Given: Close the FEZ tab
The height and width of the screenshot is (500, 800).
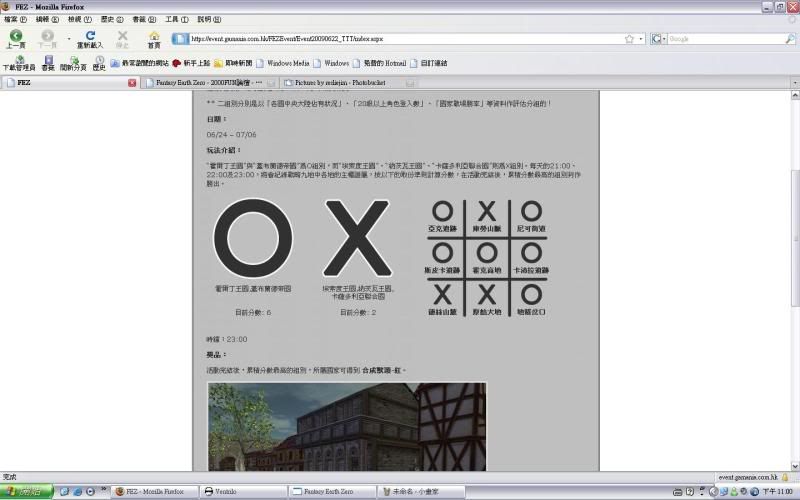Looking at the screenshot, I should [132, 83].
